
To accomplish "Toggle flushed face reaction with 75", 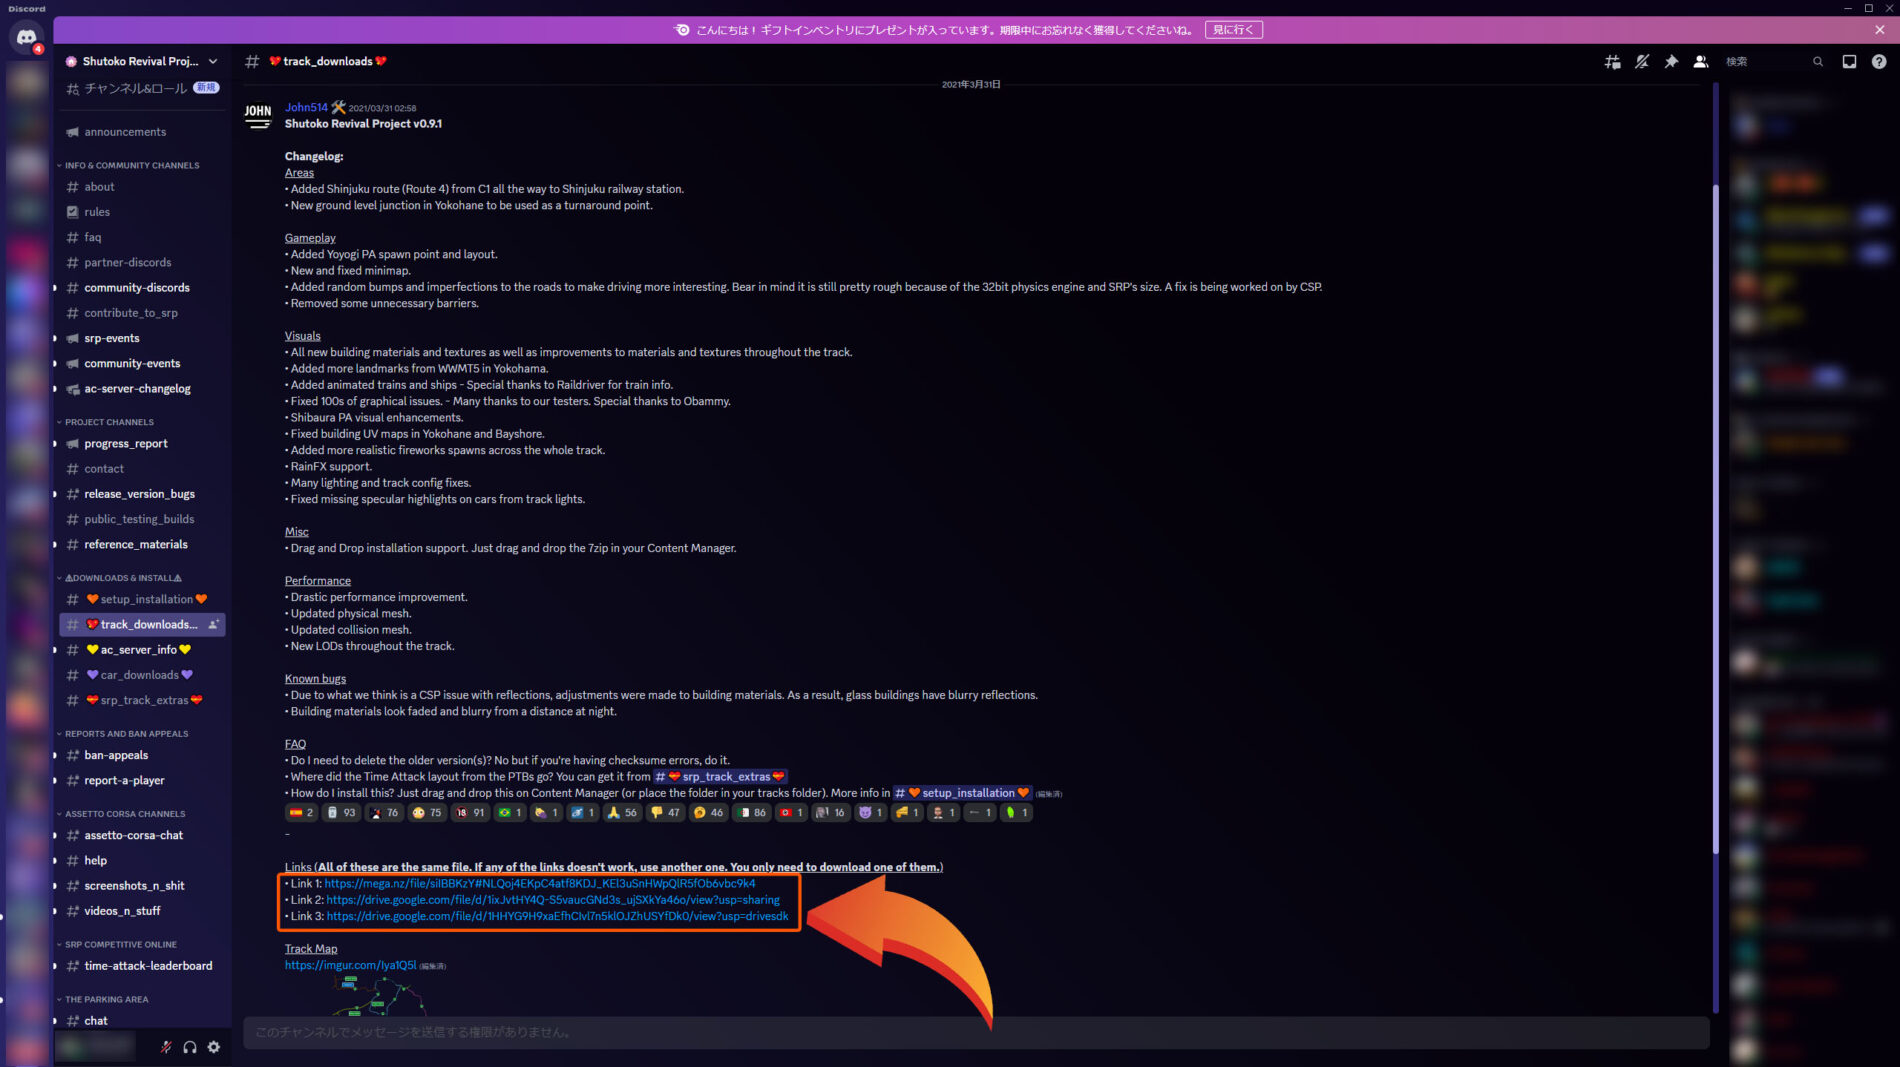I will [x=427, y=813].
